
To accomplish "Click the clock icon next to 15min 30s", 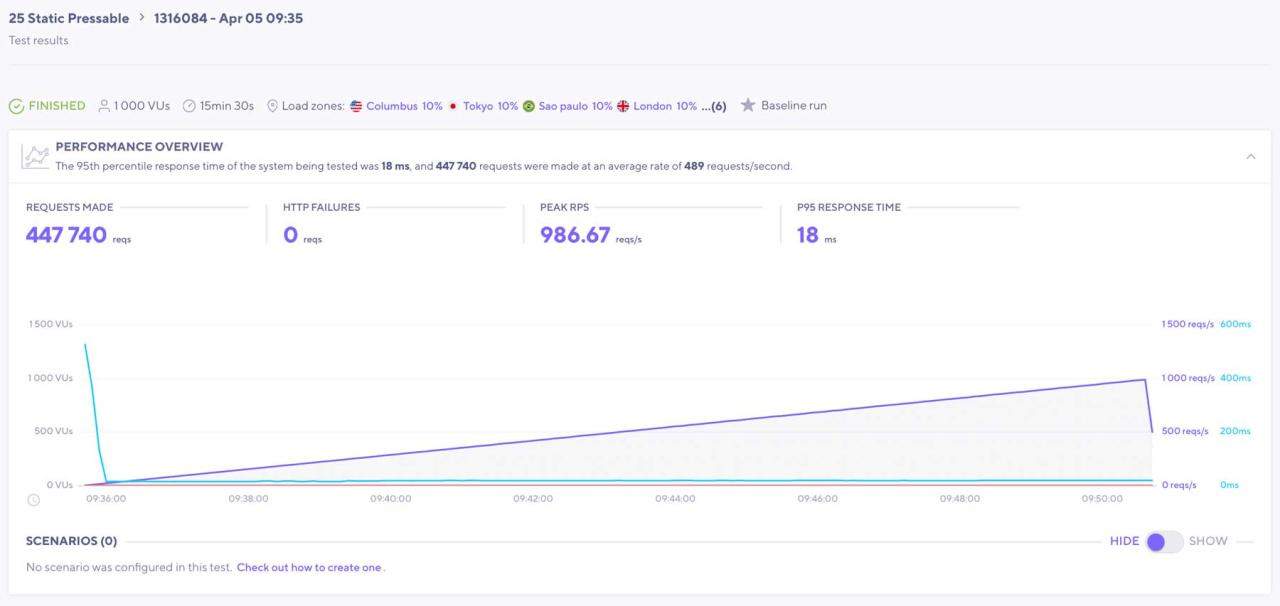I will [189, 106].
